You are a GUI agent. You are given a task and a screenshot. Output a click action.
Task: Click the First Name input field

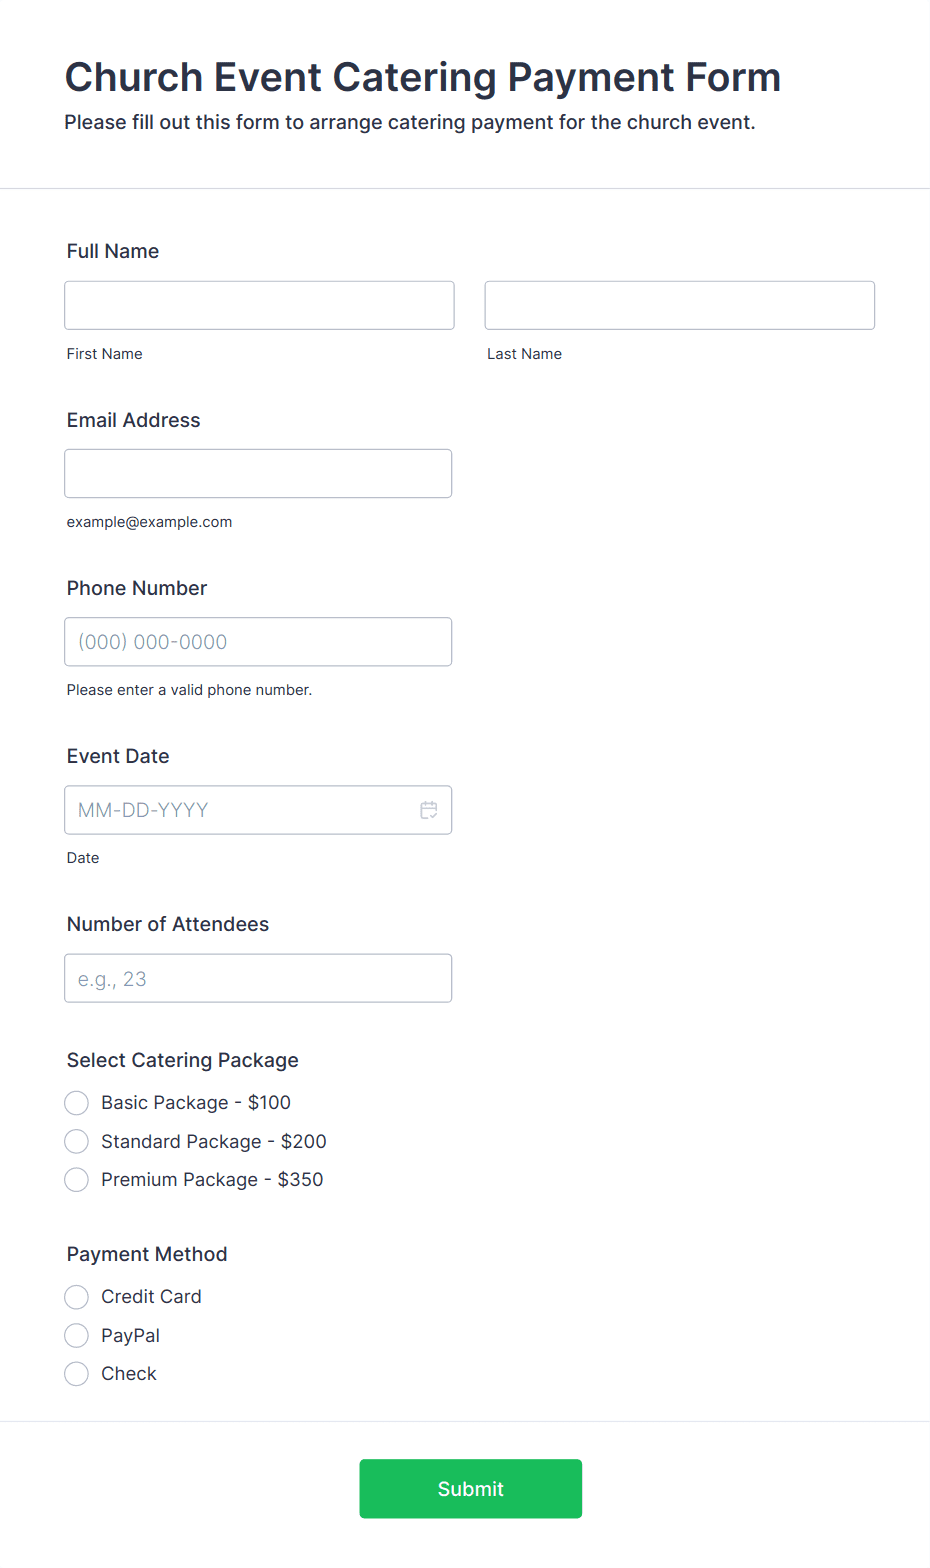[x=259, y=305]
